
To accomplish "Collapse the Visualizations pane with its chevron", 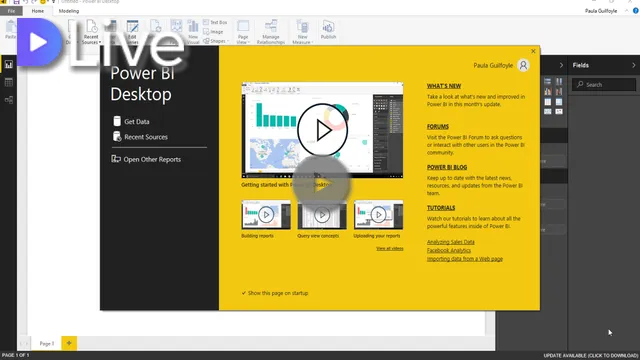I will (x=561, y=65).
